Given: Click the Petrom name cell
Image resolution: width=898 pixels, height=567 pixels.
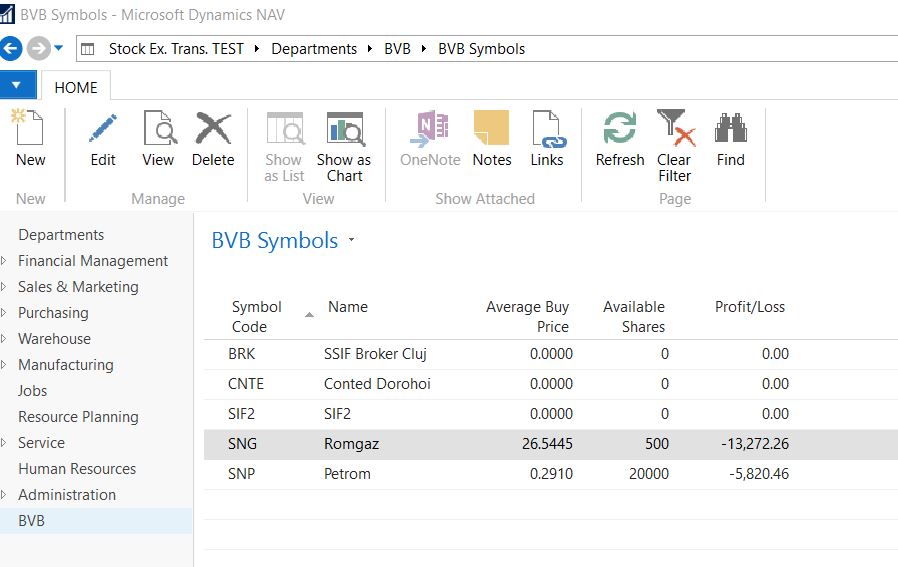Looking at the screenshot, I should [347, 474].
